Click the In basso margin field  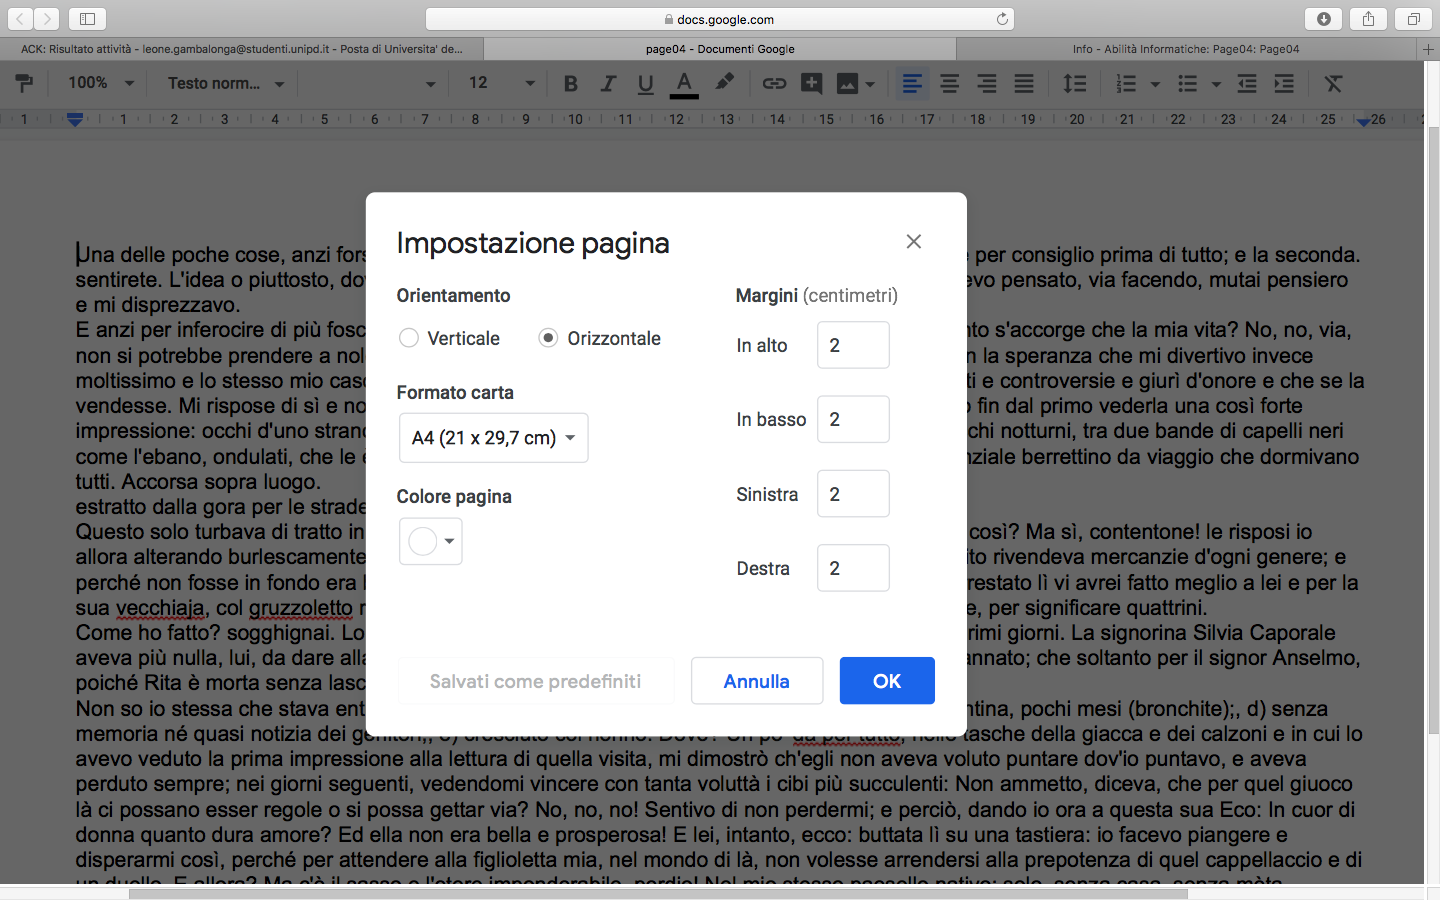coord(853,419)
